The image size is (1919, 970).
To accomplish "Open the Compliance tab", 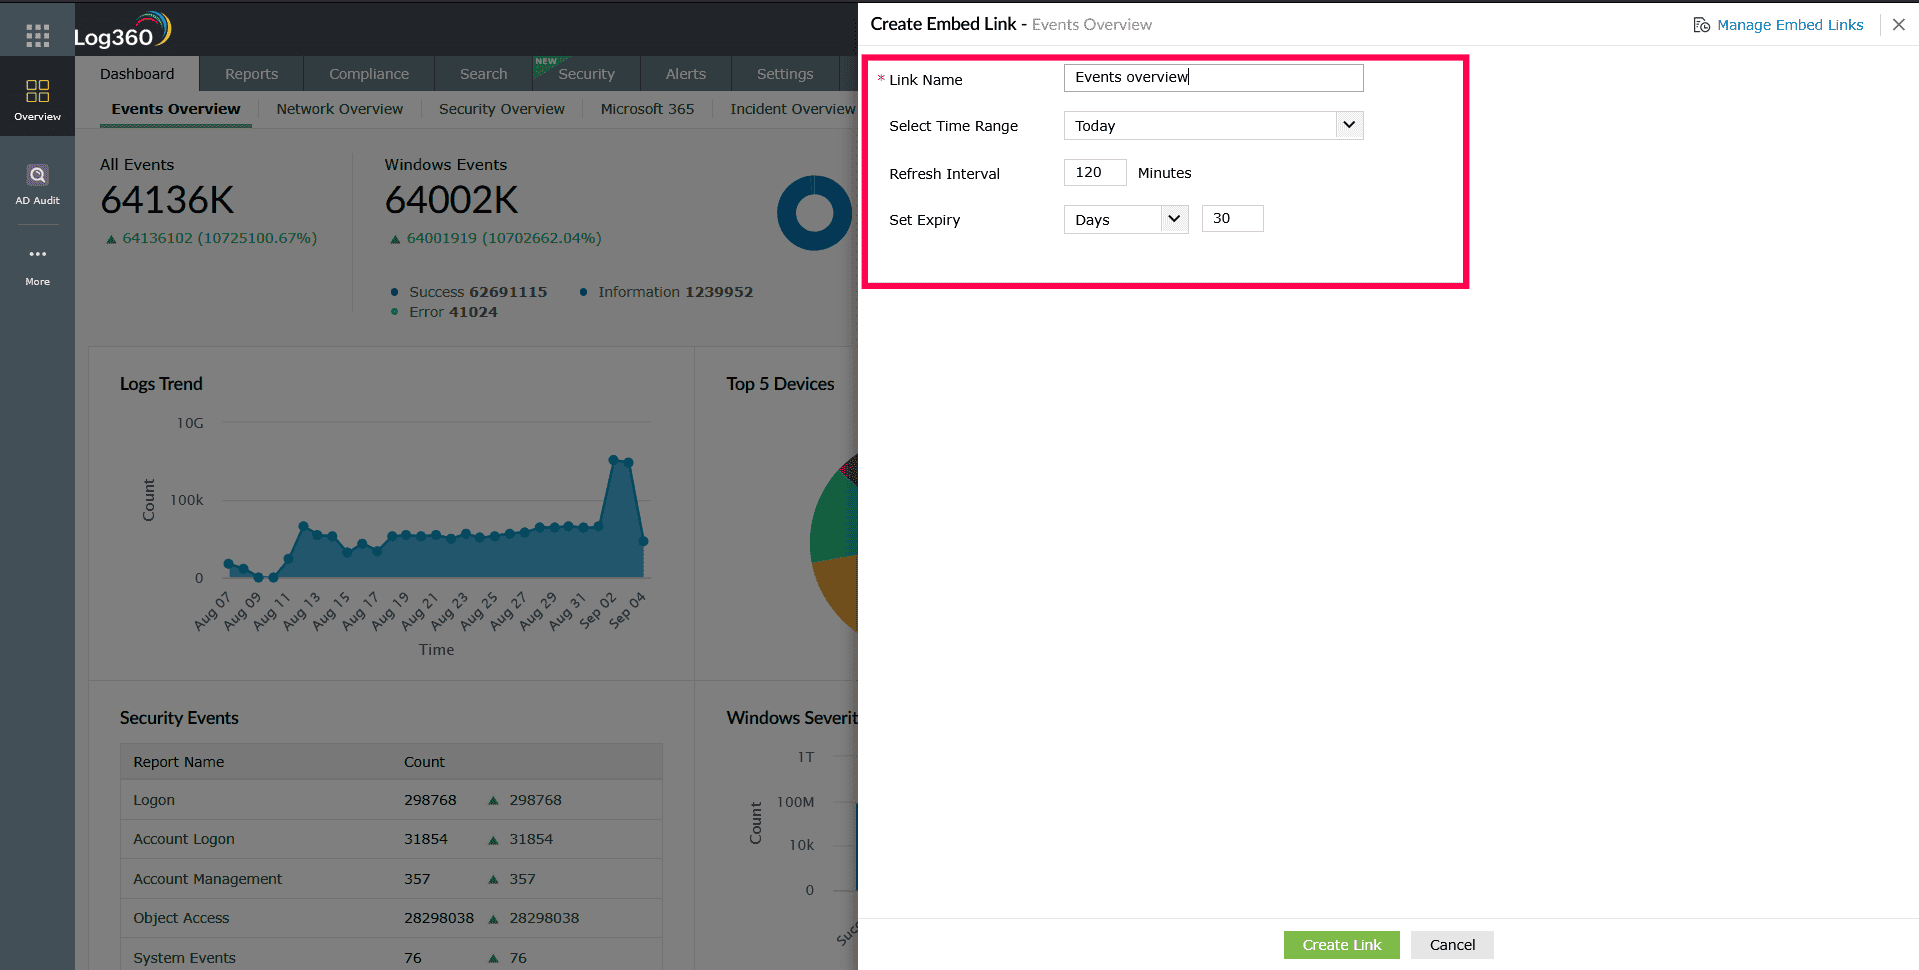I will 368,73.
